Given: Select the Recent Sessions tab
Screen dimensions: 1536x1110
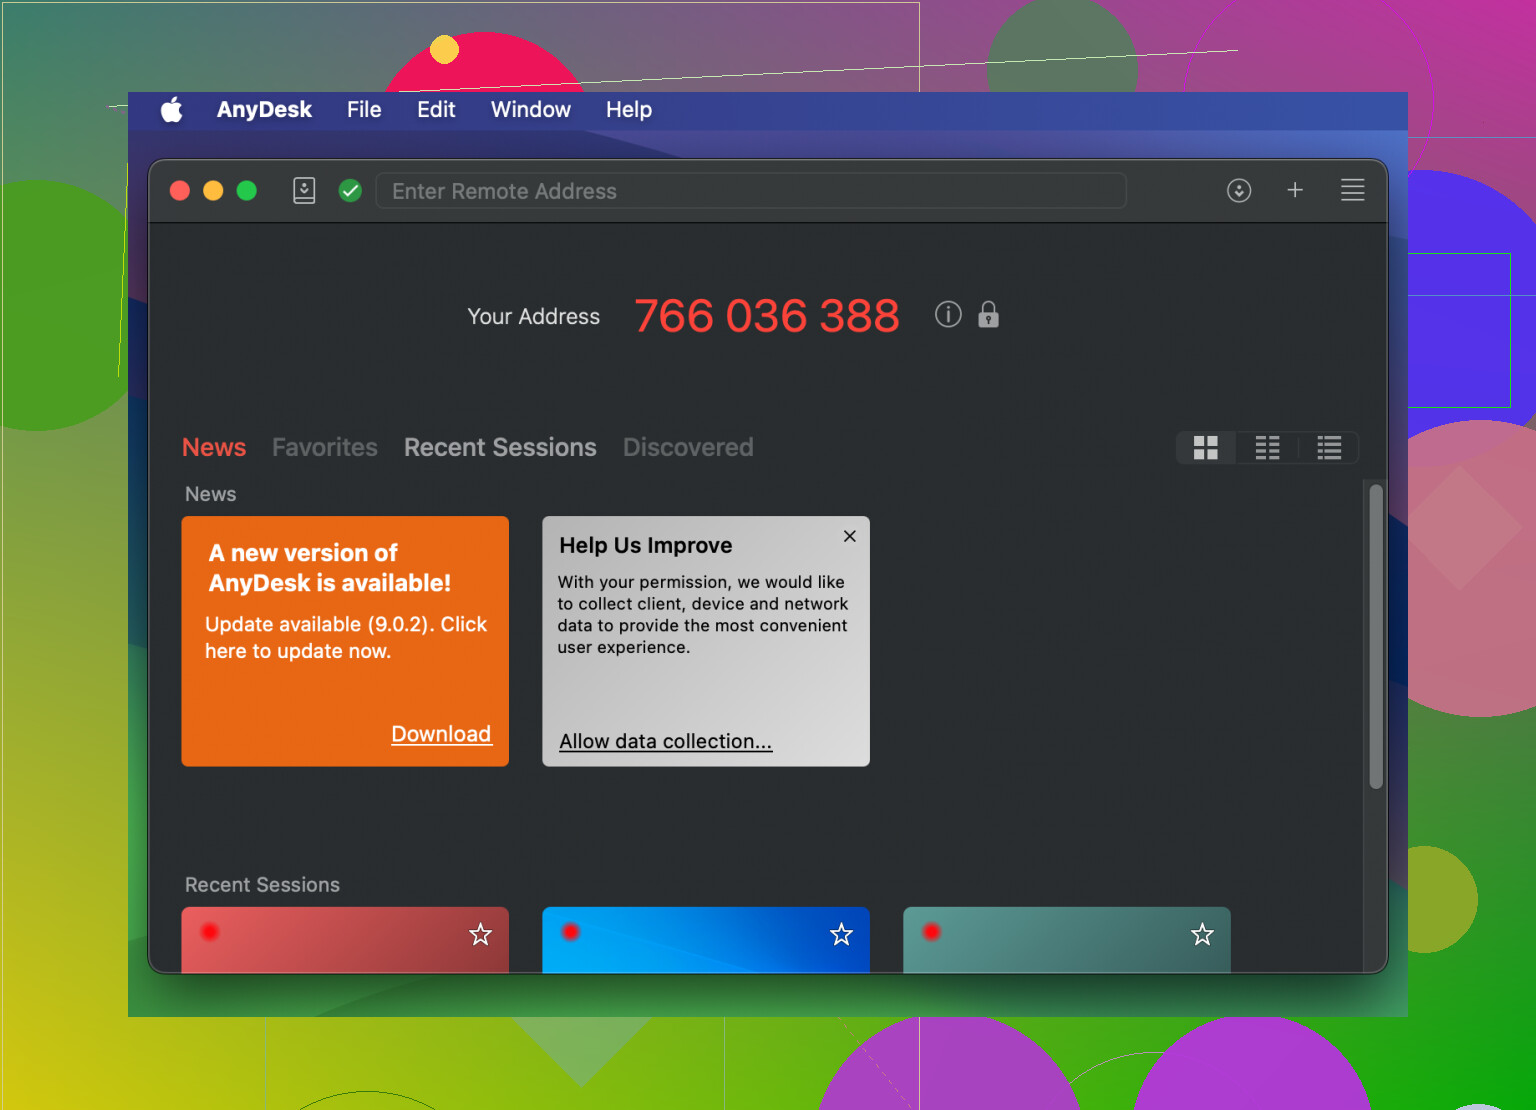Looking at the screenshot, I should point(500,447).
